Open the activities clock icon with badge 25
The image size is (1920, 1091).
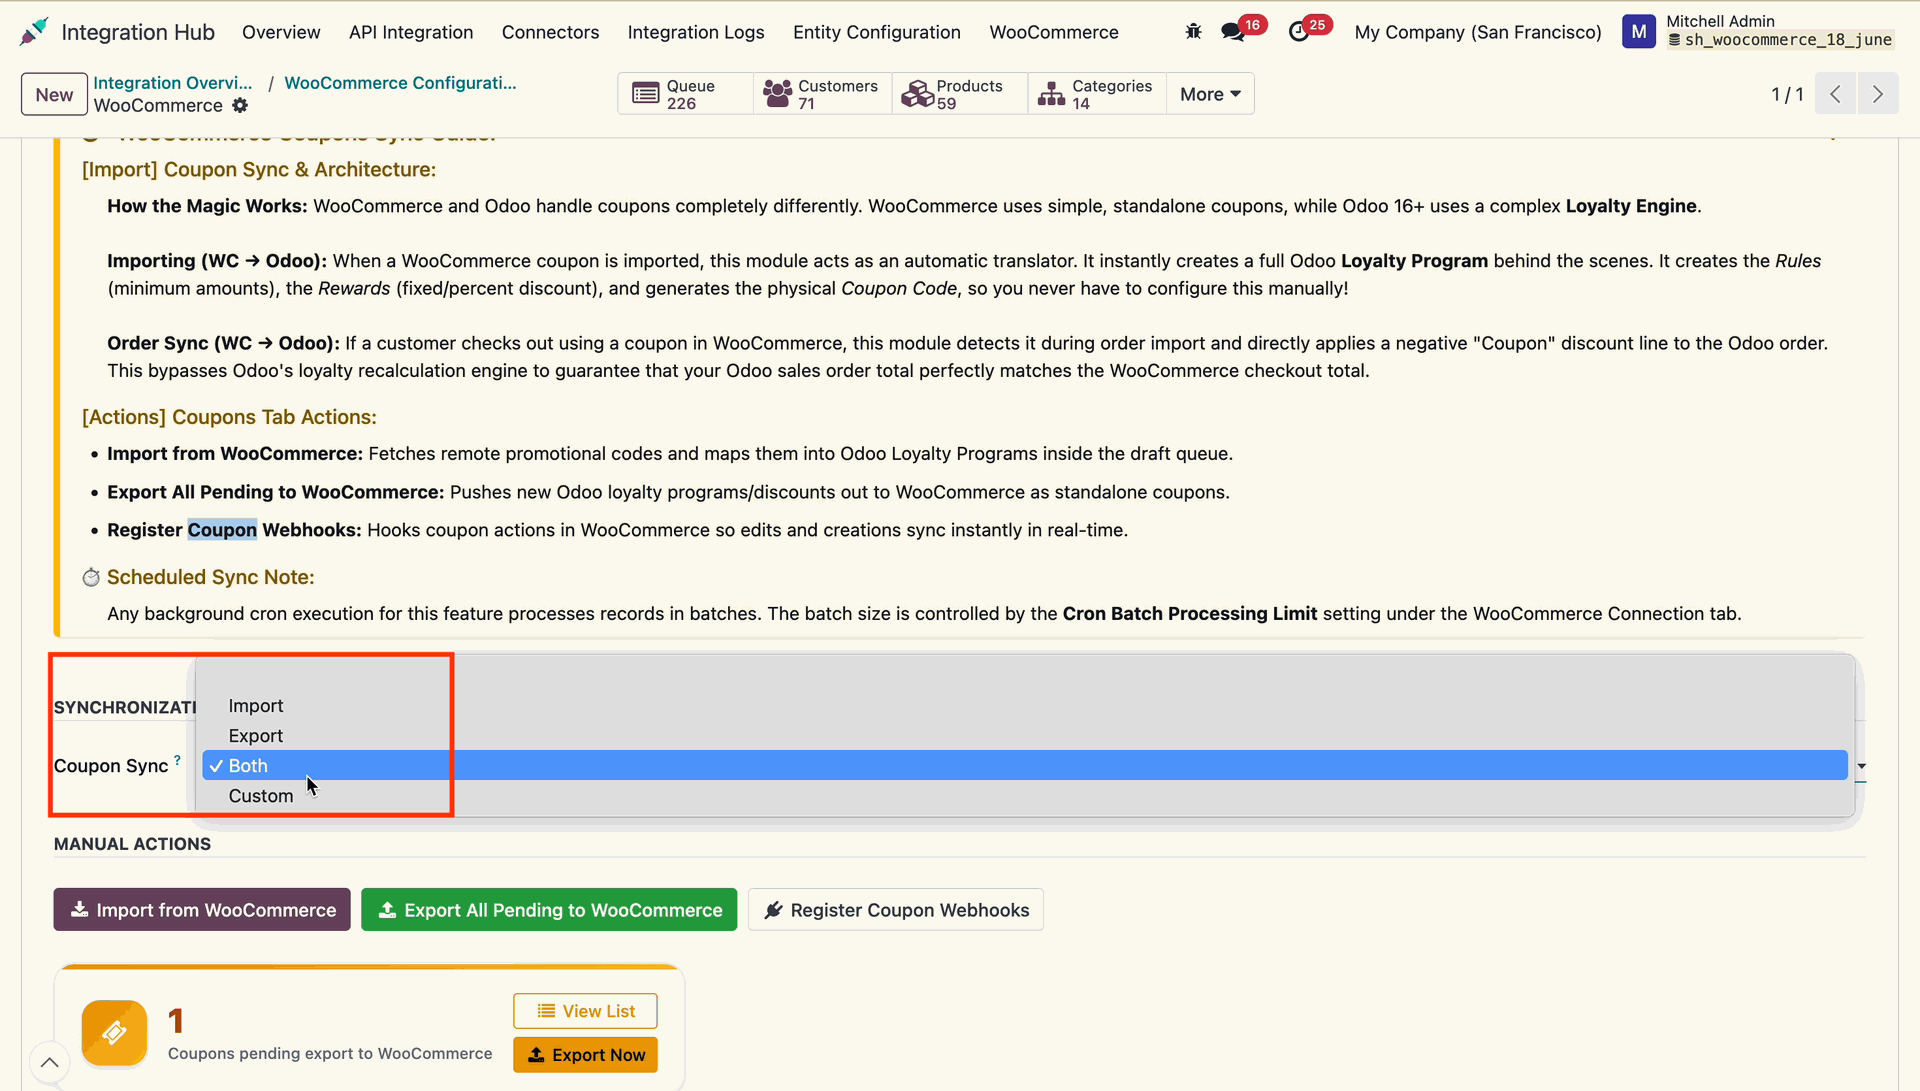tap(1299, 32)
